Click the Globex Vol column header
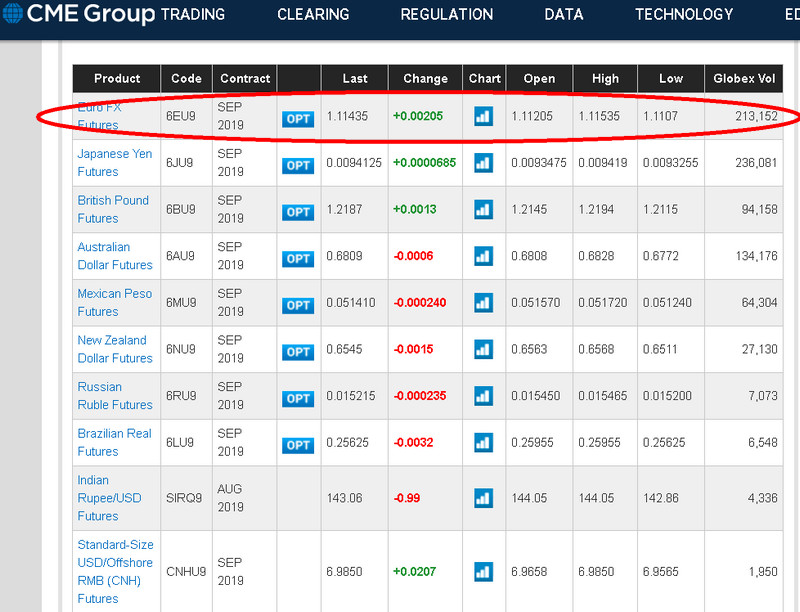Viewport: 800px width, 612px height. click(x=744, y=79)
